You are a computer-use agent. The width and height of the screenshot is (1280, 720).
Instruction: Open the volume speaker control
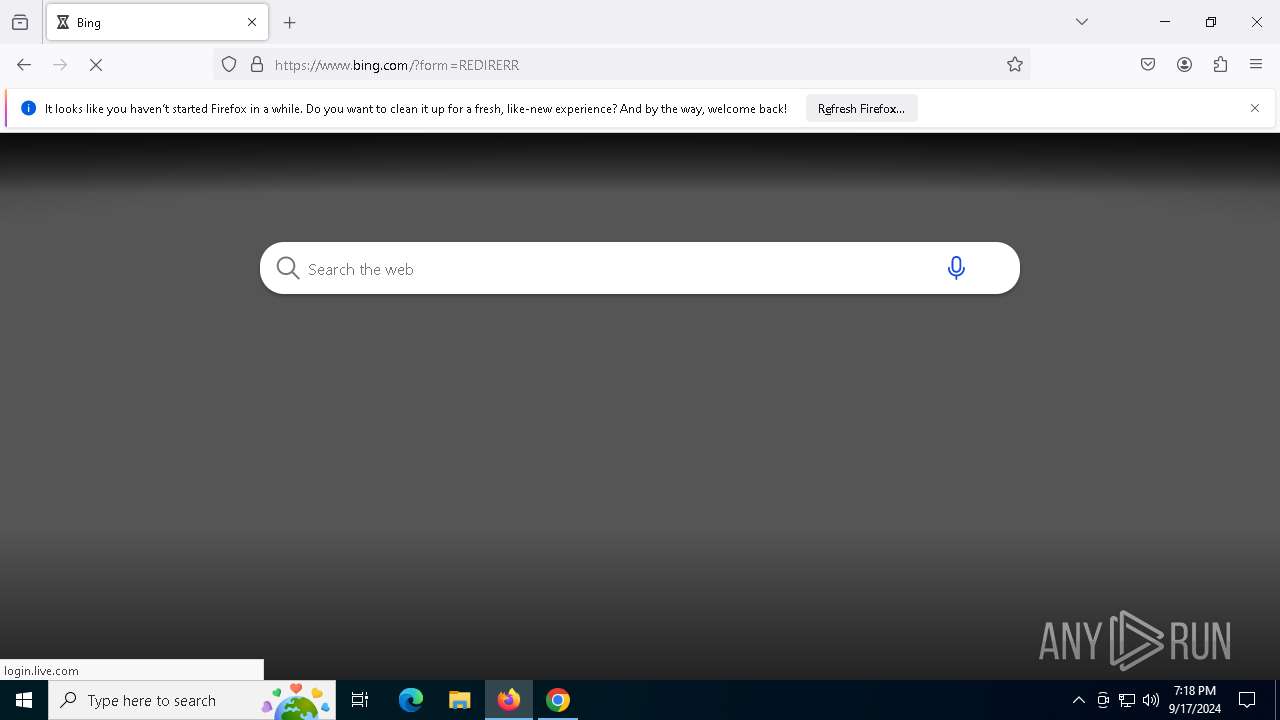click(1151, 700)
